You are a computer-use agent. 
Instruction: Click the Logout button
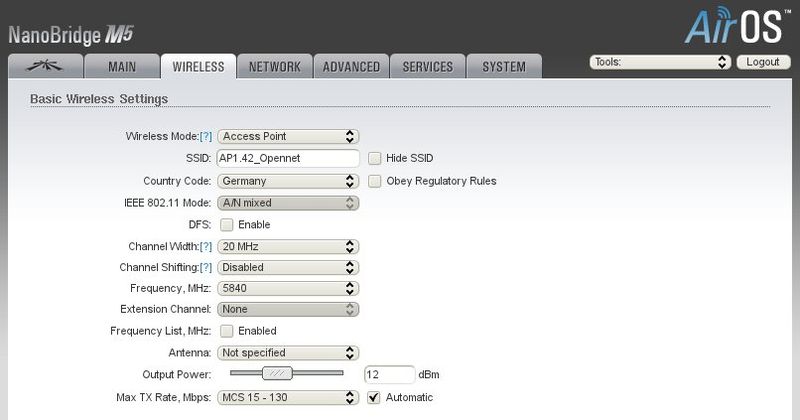(763, 62)
